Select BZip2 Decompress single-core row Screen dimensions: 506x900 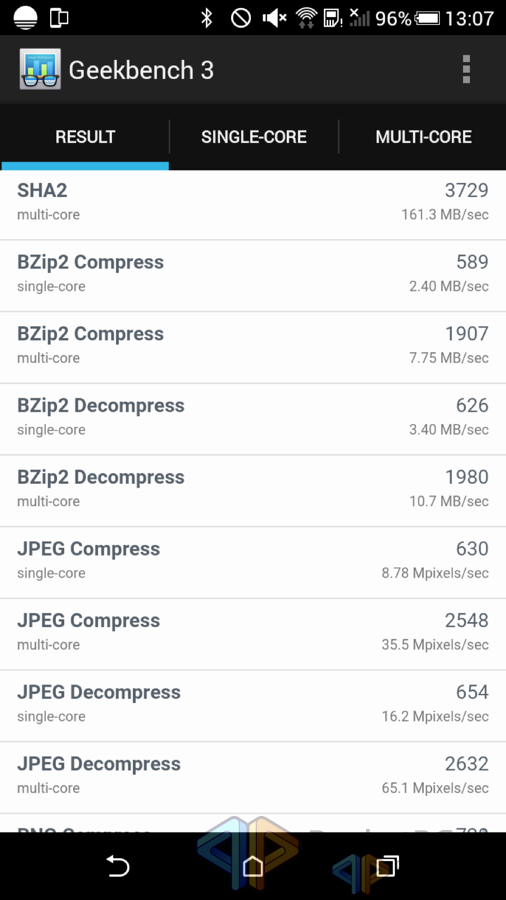tap(253, 420)
